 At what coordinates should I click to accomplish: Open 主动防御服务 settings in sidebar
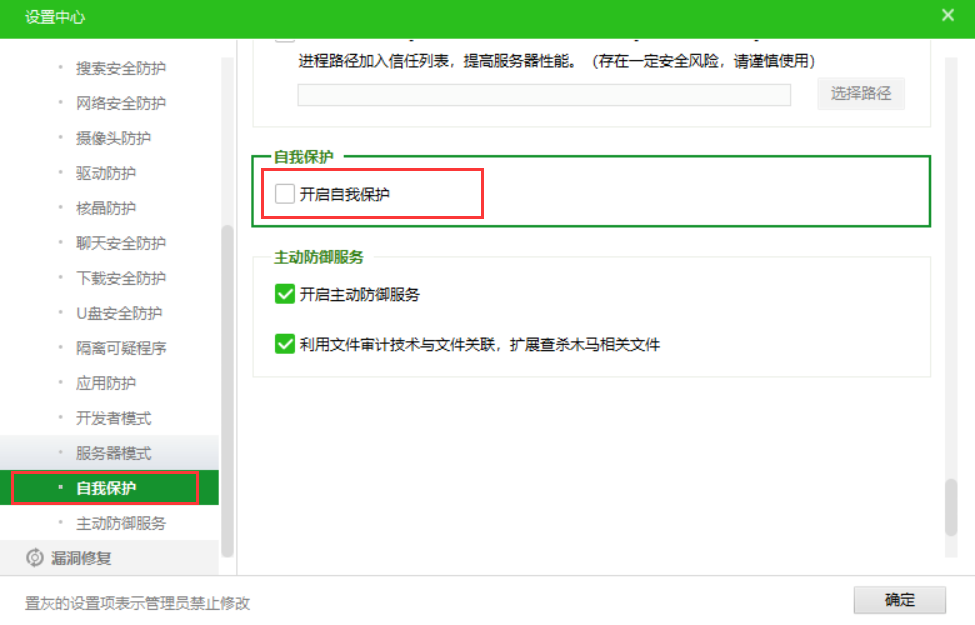pos(121,523)
